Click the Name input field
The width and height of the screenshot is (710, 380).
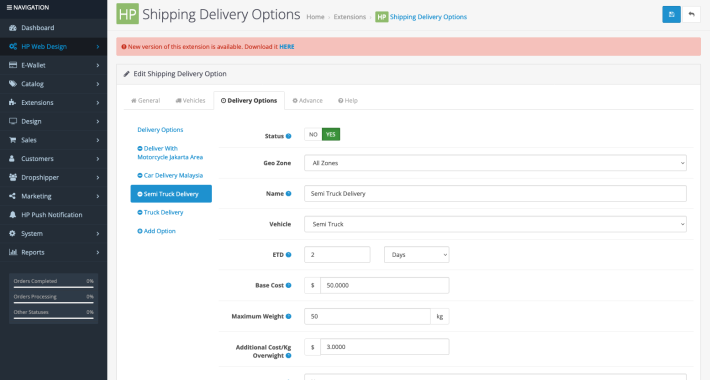tap(495, 193)
